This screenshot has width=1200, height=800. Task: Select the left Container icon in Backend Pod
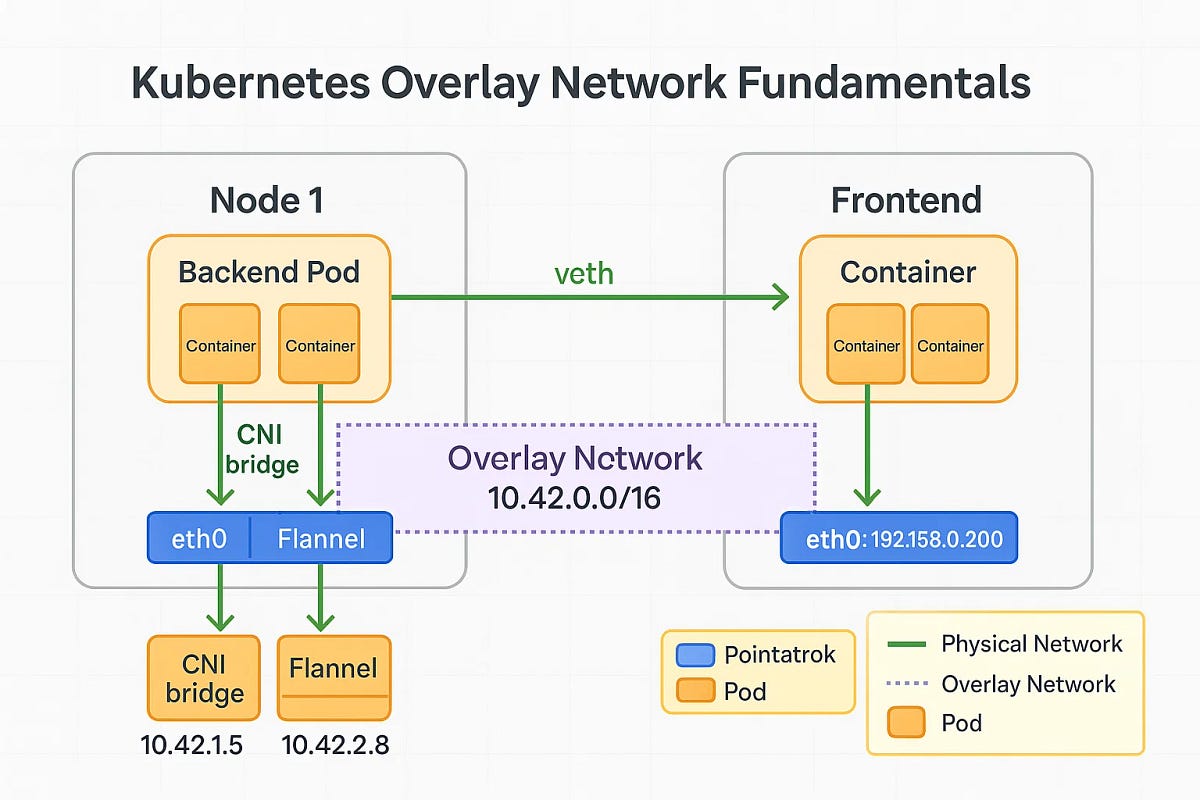point(220,345)
